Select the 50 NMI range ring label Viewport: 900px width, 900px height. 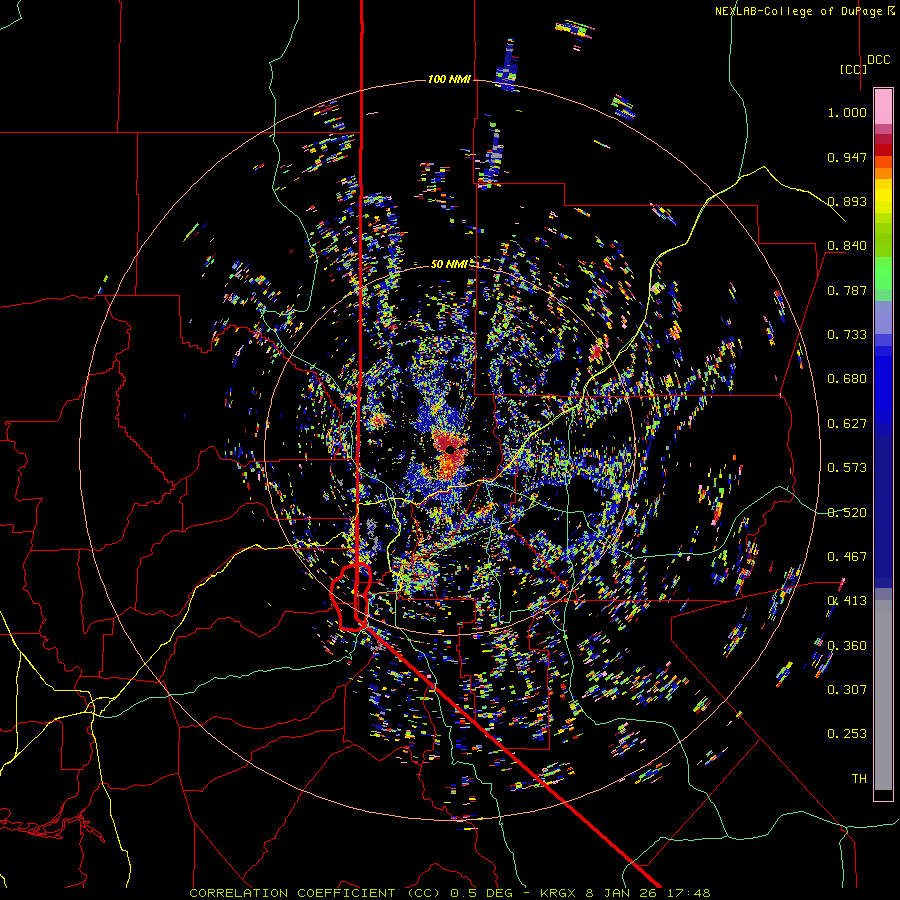[x=449, y=264]
